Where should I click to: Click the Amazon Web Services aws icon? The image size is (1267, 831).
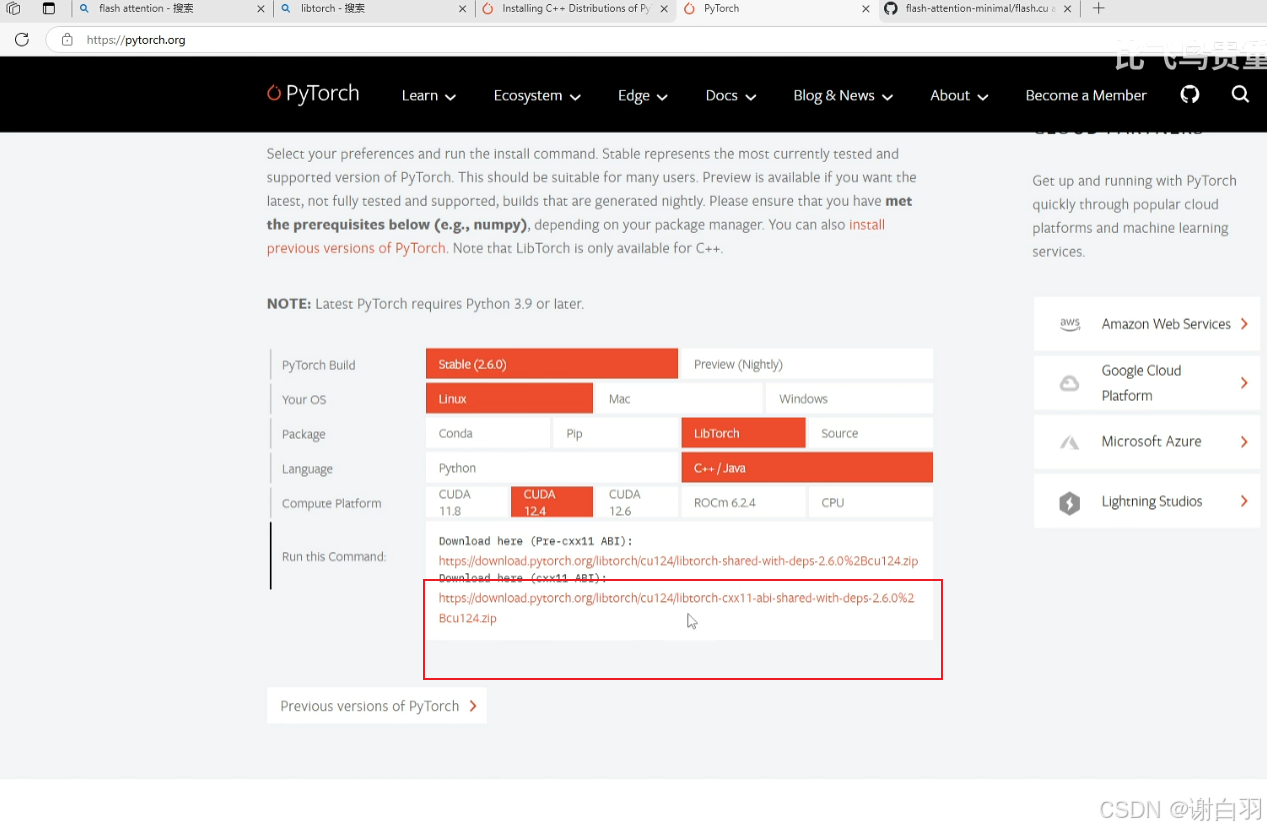point(1069,324)
